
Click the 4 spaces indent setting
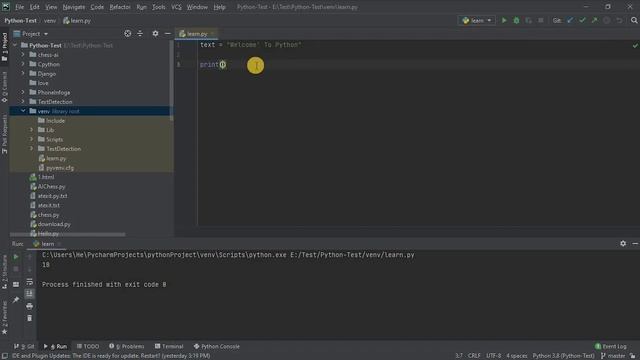(x=517, y=356)
